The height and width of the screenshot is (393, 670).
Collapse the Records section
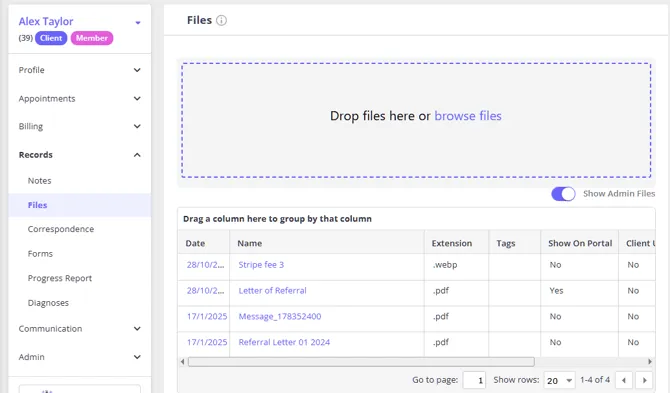coord(79,155)
